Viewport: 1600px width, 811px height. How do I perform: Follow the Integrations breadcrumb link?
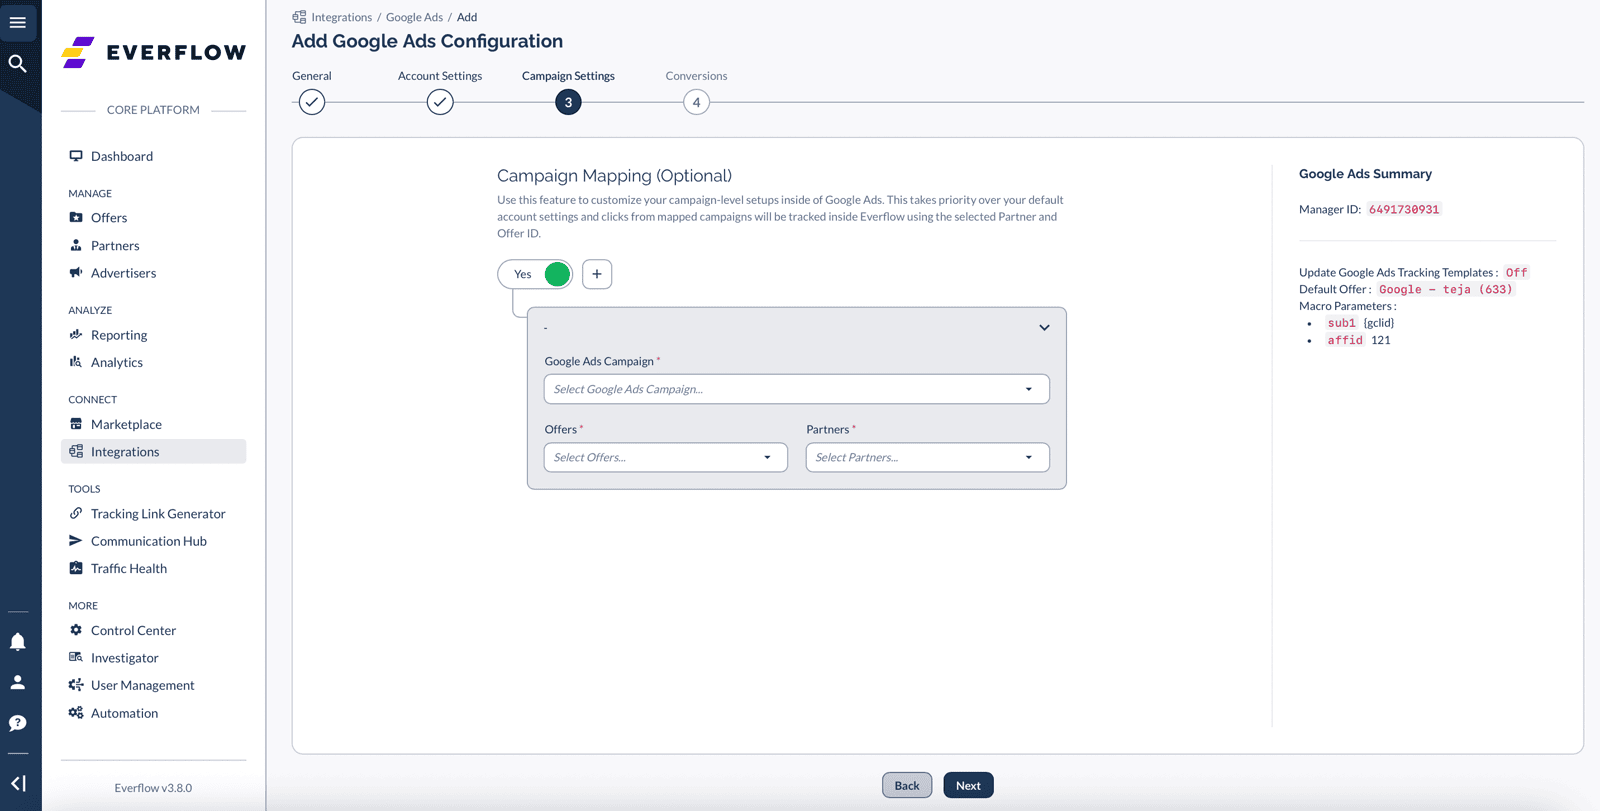pyautogui.click(x=341, y=17)
